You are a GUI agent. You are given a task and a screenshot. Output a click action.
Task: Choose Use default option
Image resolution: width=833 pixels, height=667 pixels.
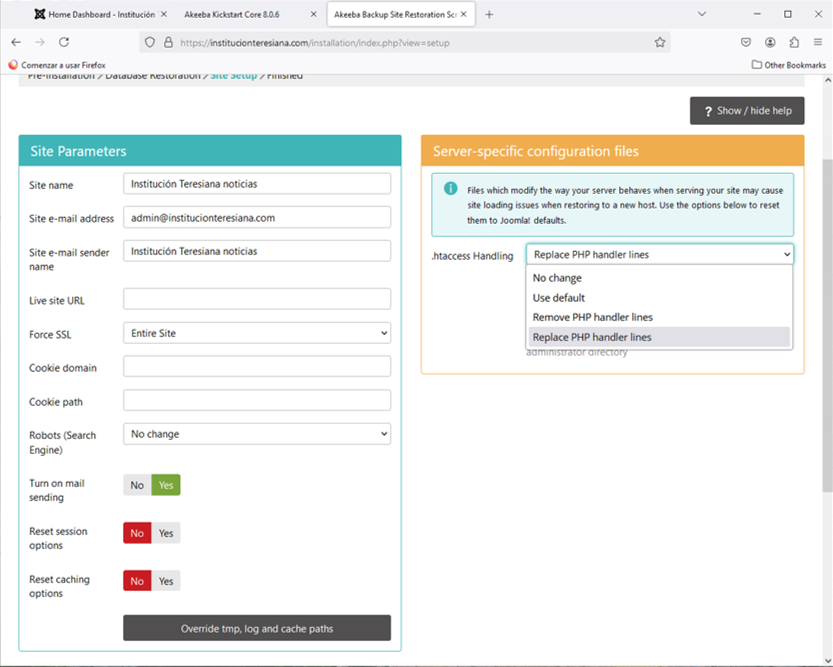(659, 297)
